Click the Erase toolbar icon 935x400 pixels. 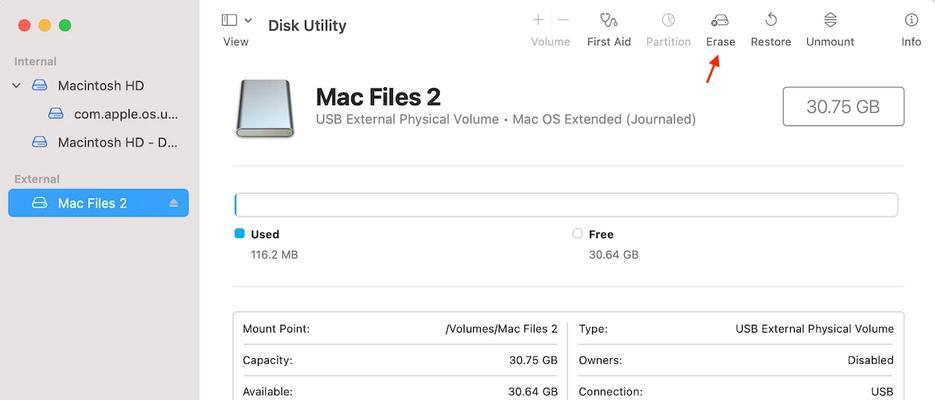point(720,21)
